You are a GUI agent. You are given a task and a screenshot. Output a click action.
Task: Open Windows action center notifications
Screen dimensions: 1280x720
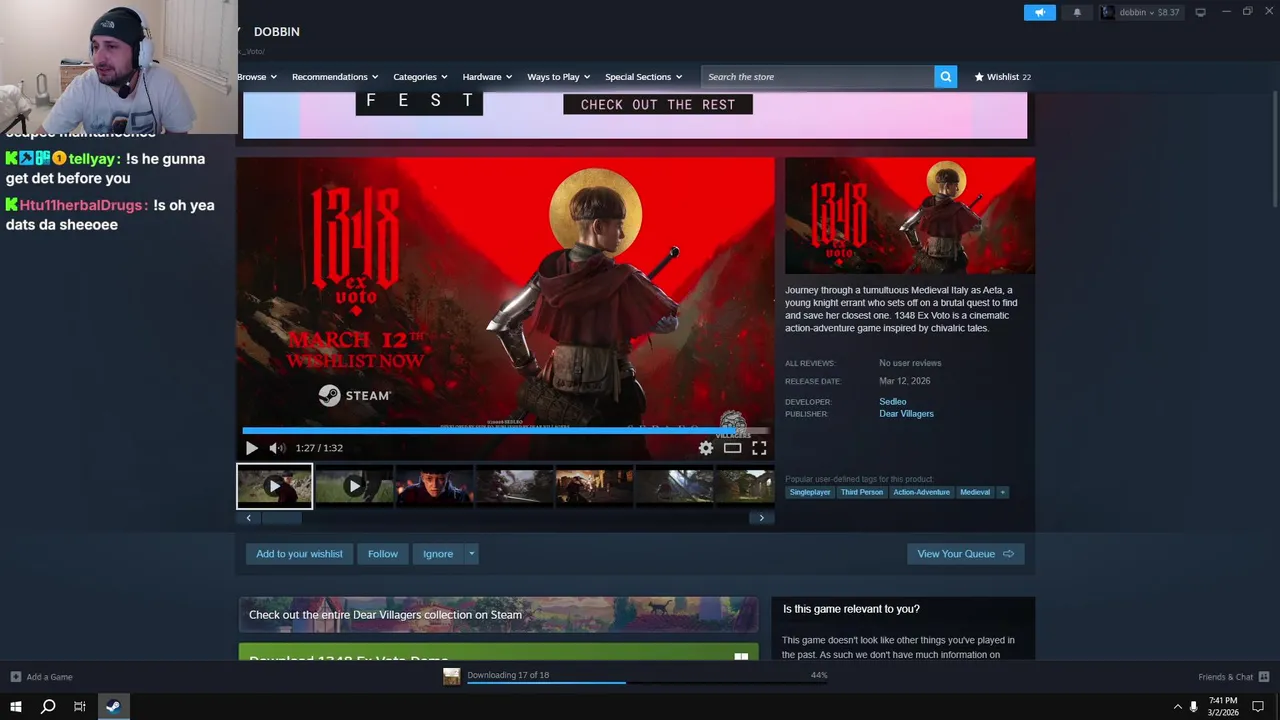click(1259, 706)
